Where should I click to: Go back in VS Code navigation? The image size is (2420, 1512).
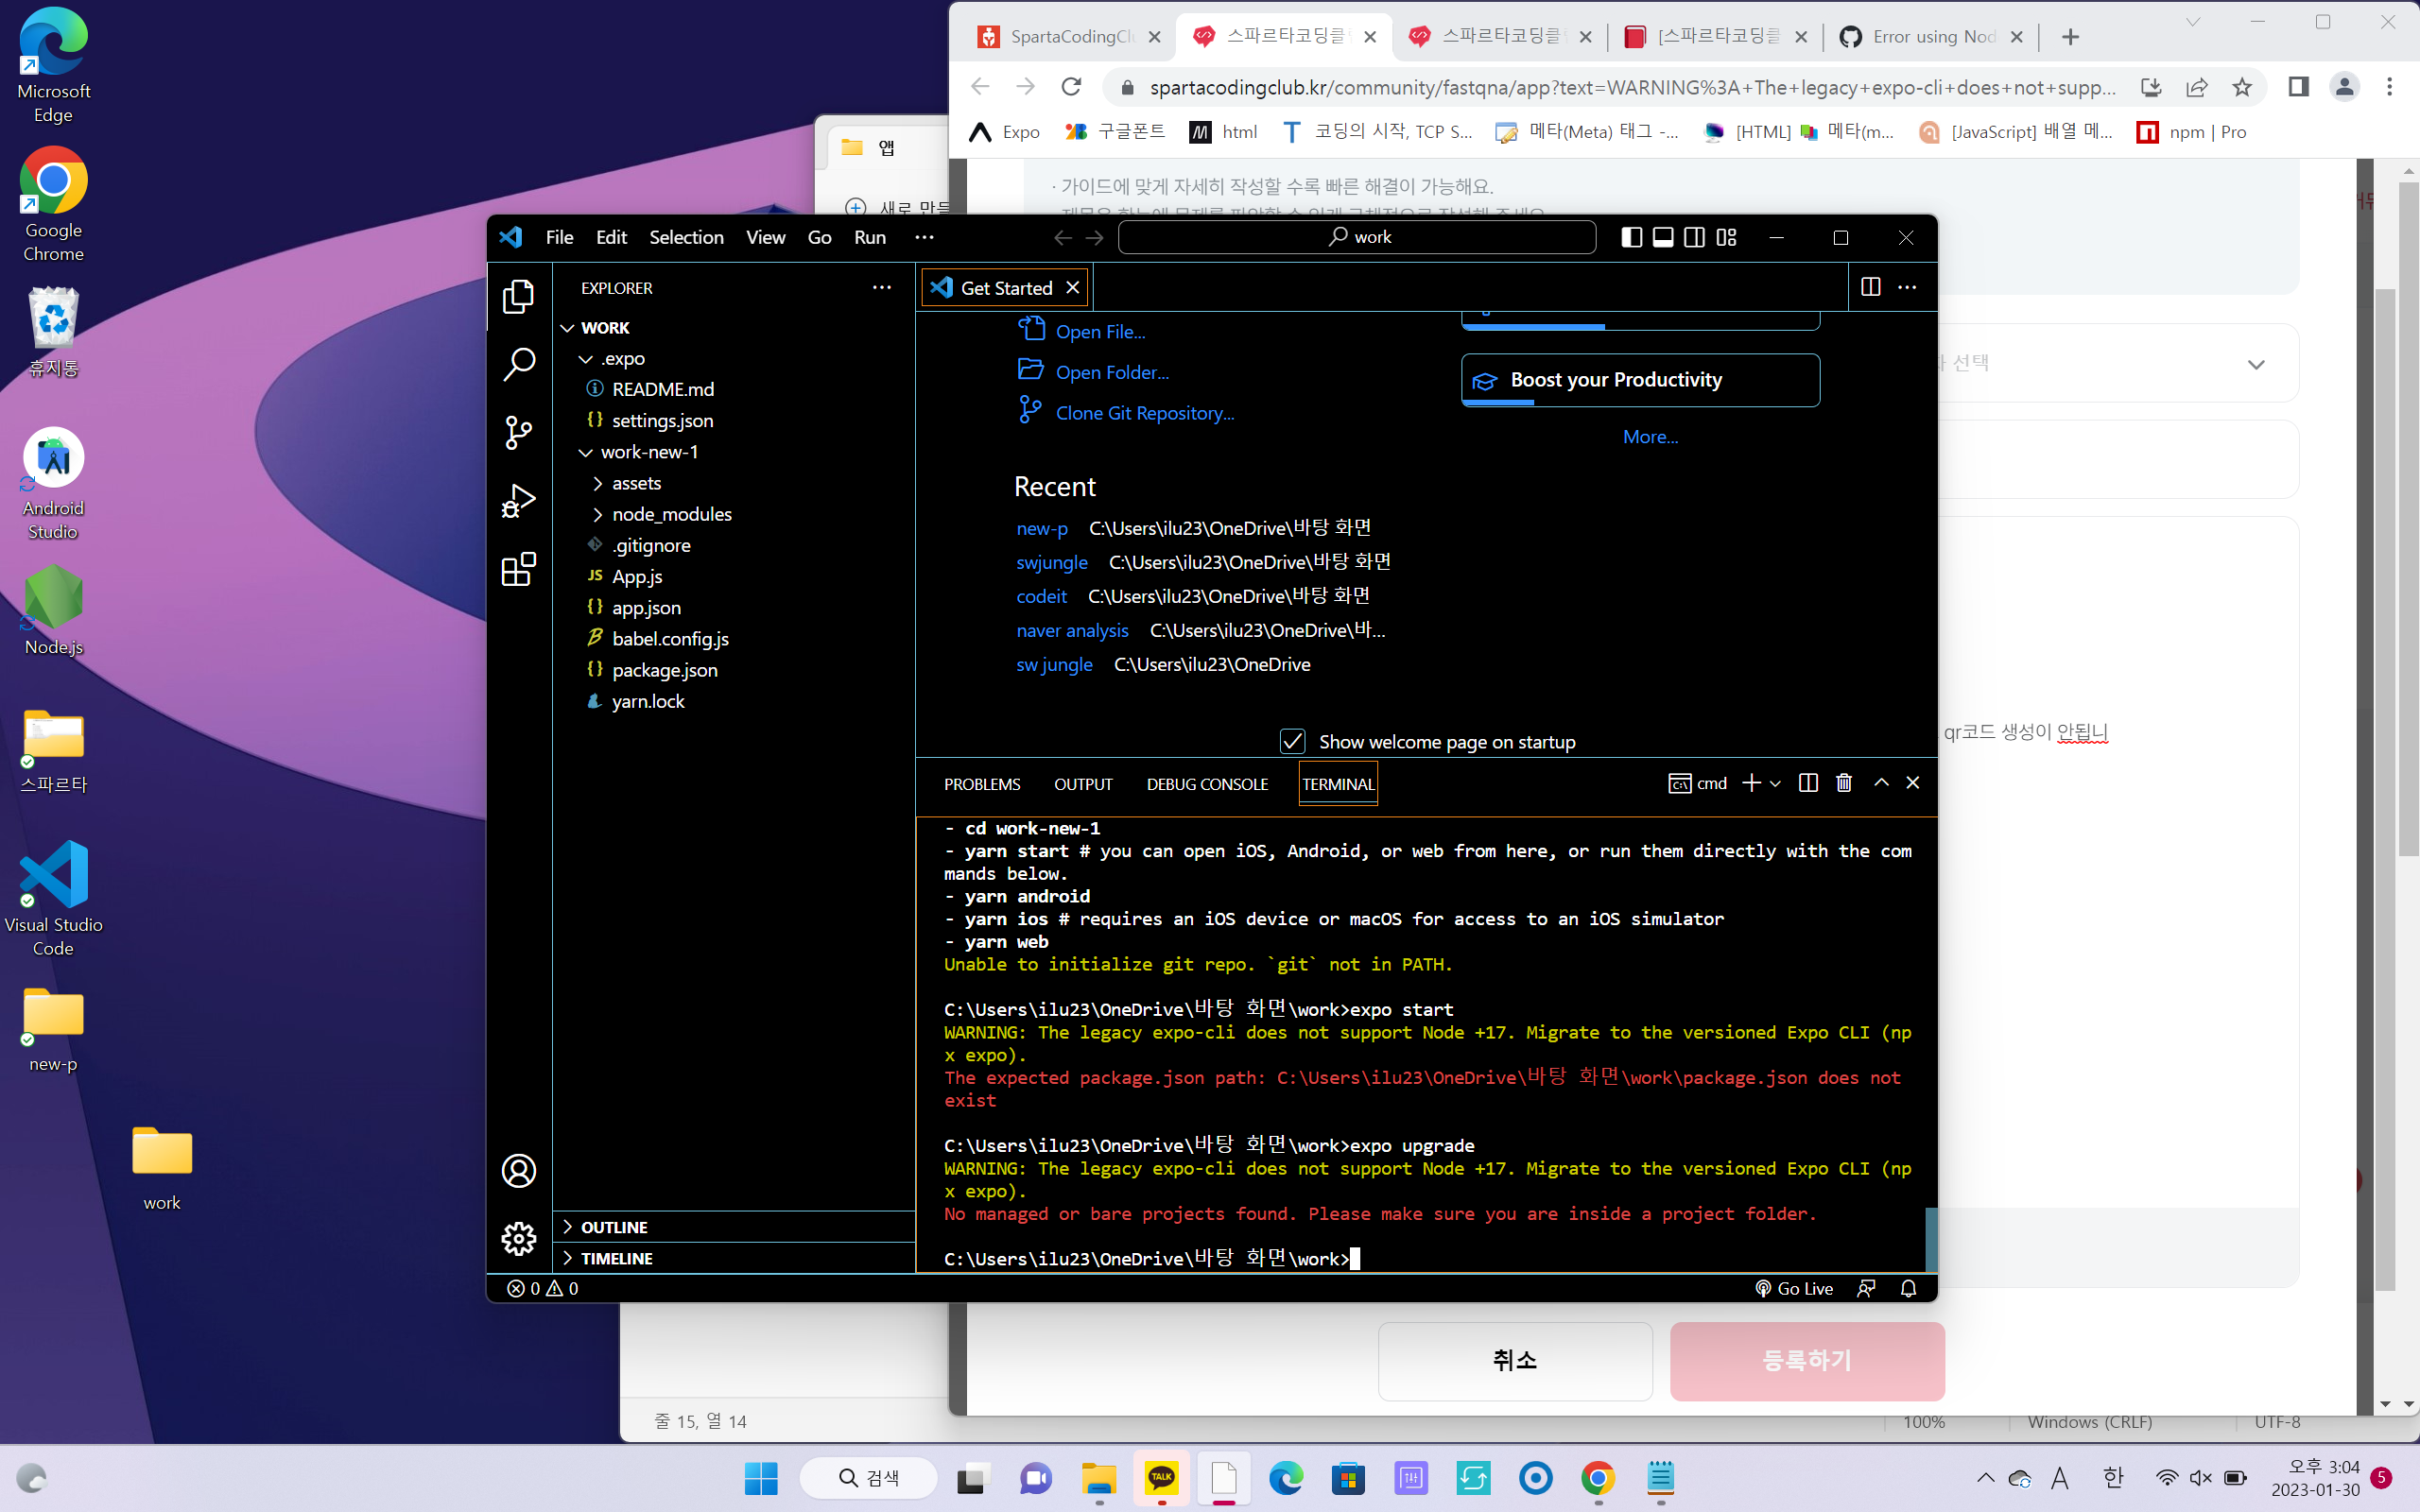pyautogui.click(x=1062, y=237)
